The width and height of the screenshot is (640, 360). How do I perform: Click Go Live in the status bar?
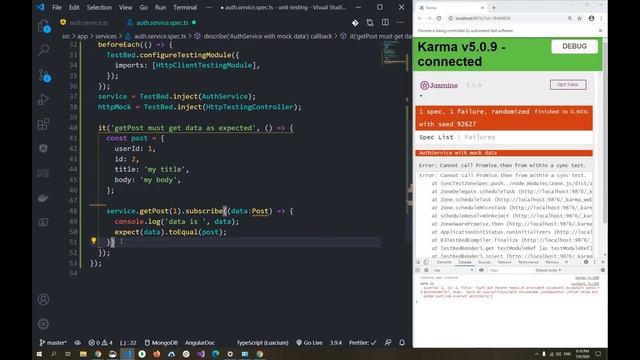(309, 343)
